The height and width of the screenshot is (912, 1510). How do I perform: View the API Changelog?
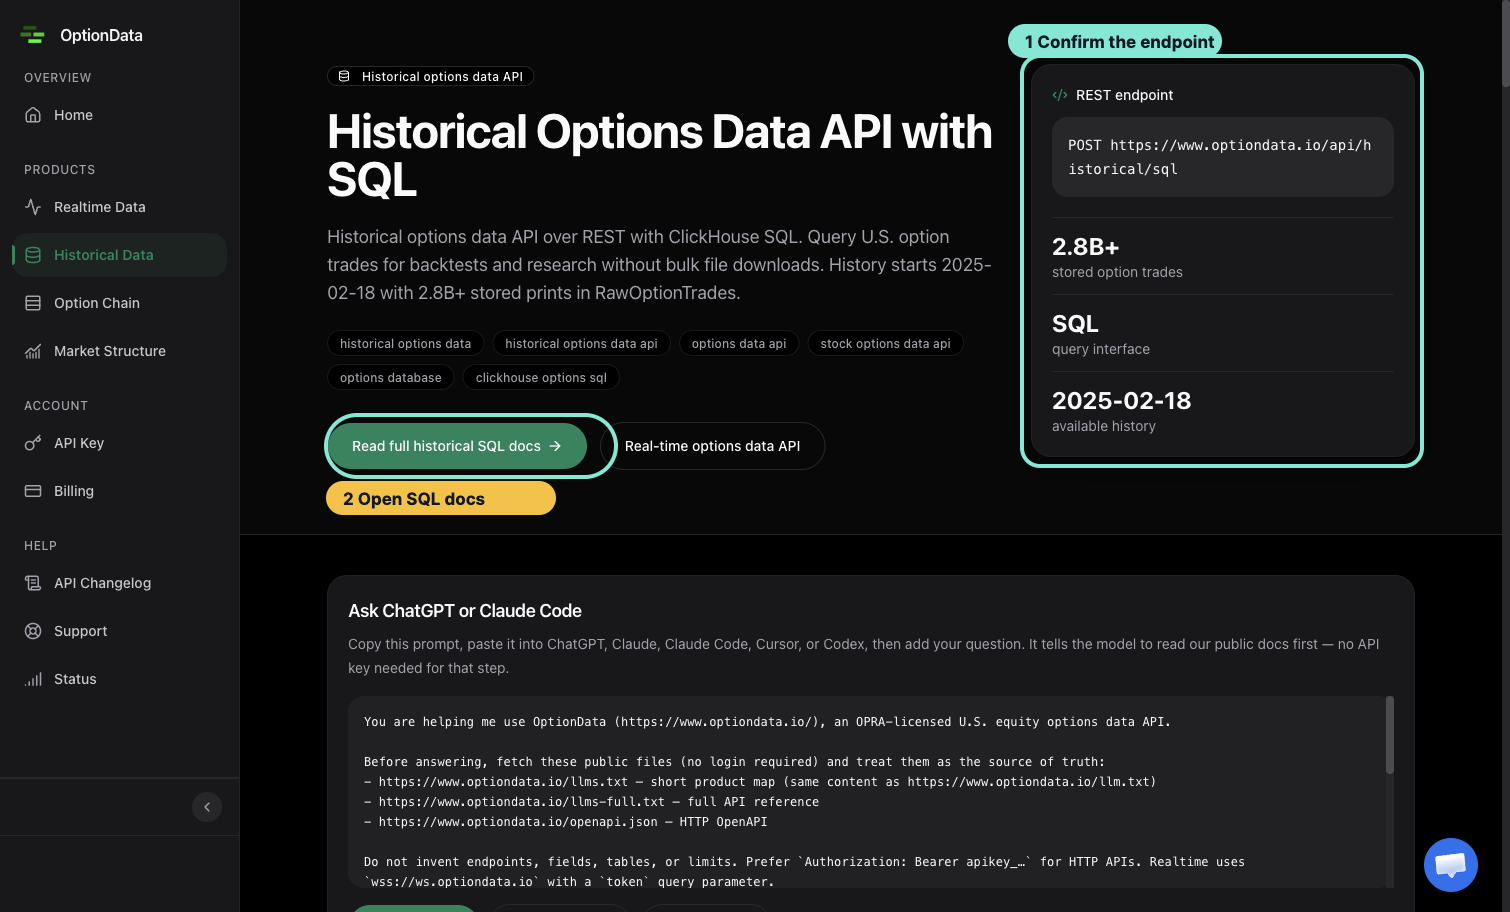pyautogui.click(x=119, y=583)
